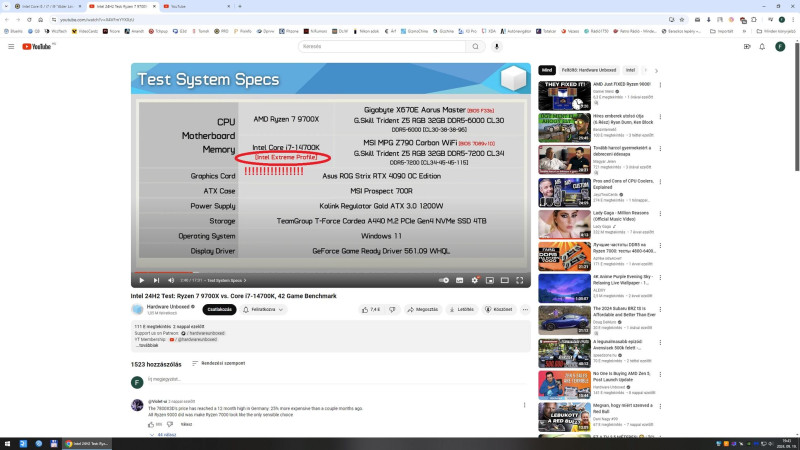This screenshot has width=800, height=450.
Task: Skip to the next video
Action: tap(156, 280)
